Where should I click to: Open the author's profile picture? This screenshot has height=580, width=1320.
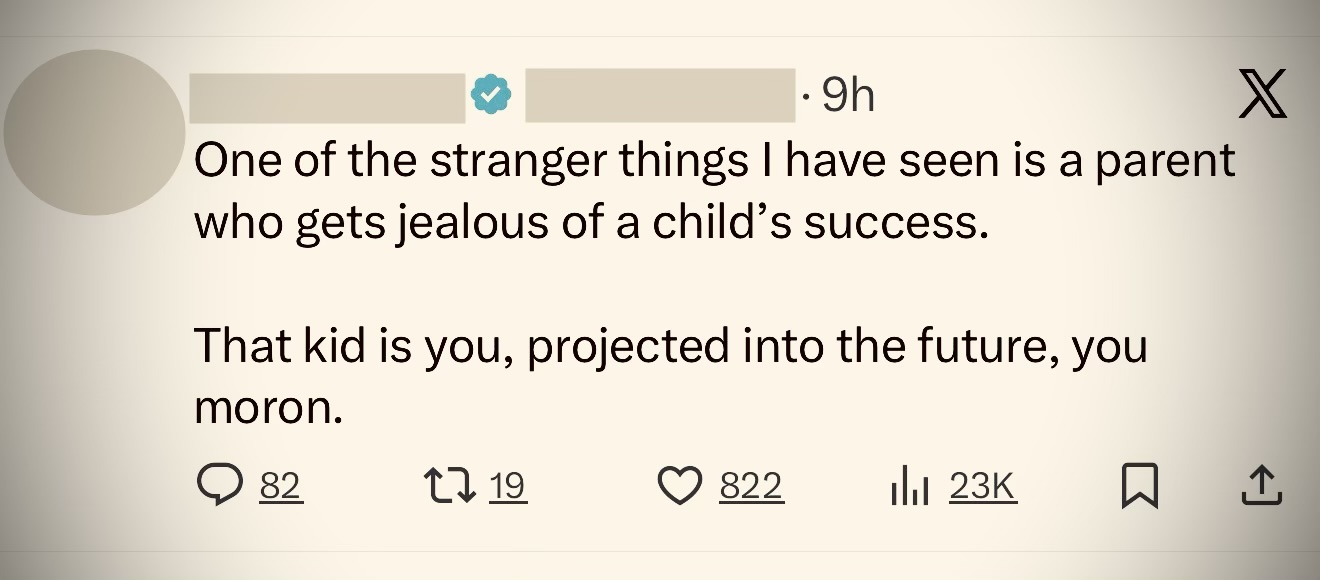[95, 133]
